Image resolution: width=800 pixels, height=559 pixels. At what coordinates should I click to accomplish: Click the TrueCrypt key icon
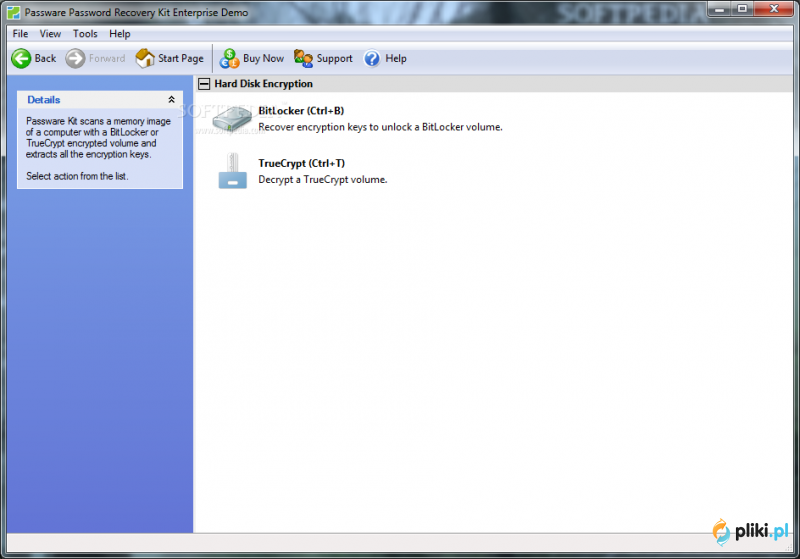(233, 171)
